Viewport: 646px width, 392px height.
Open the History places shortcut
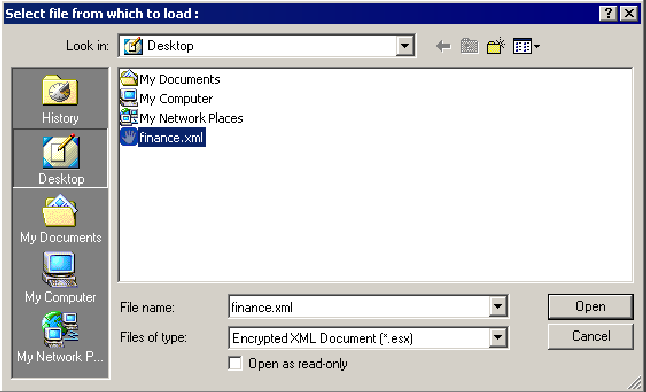click(60, 99)
